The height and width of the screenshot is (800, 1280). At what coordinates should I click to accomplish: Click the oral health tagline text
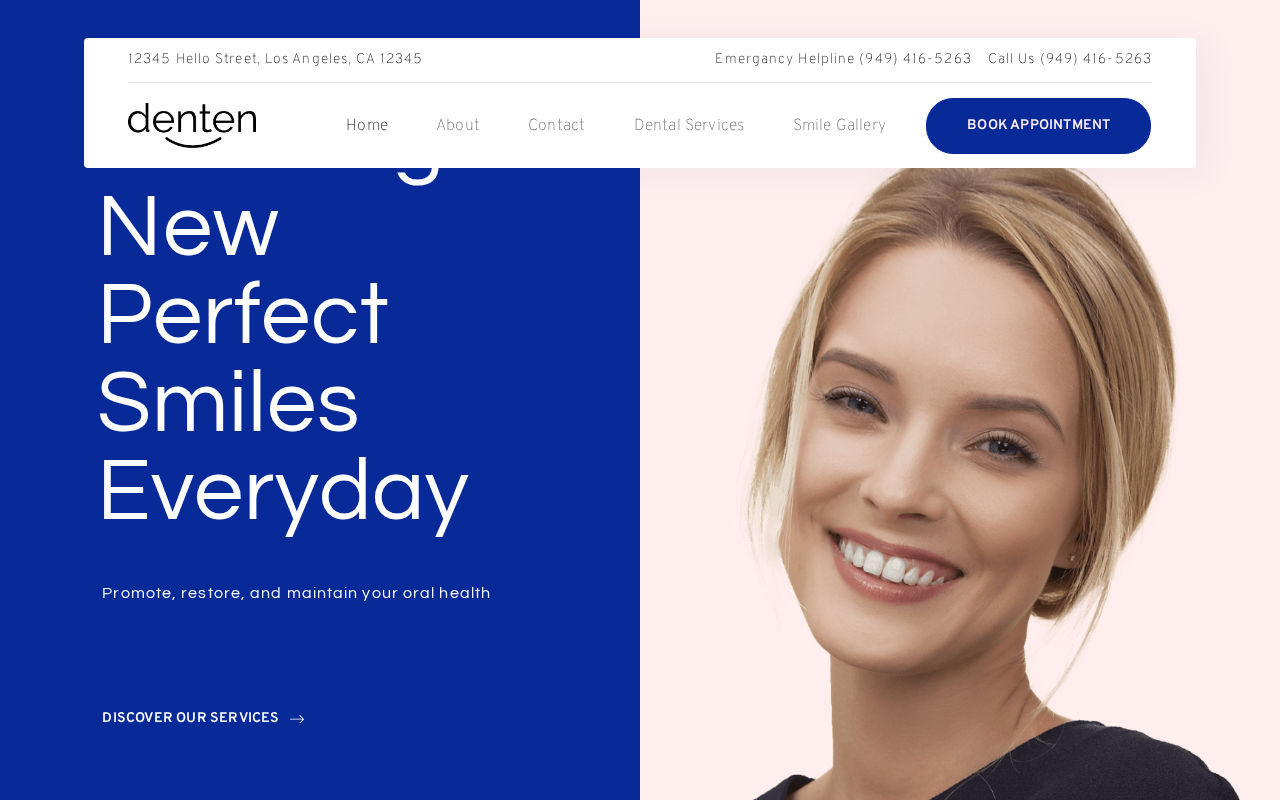click(x=296, y=593)
